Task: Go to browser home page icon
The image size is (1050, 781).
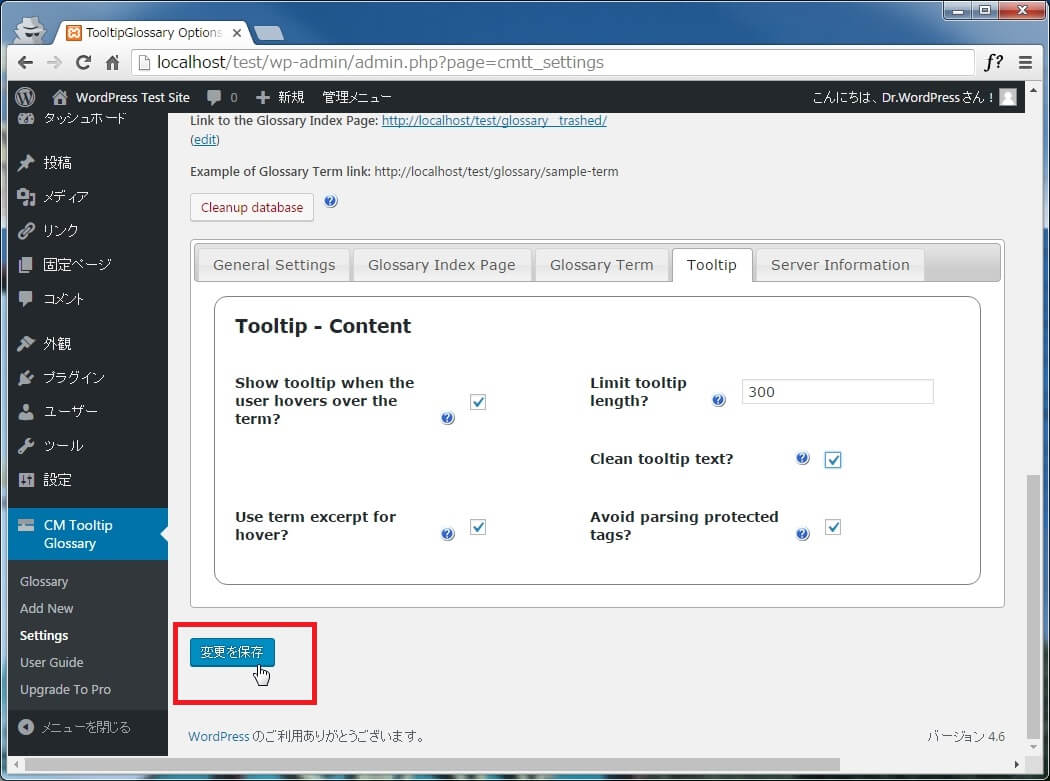Action: [x=113, y=62]
